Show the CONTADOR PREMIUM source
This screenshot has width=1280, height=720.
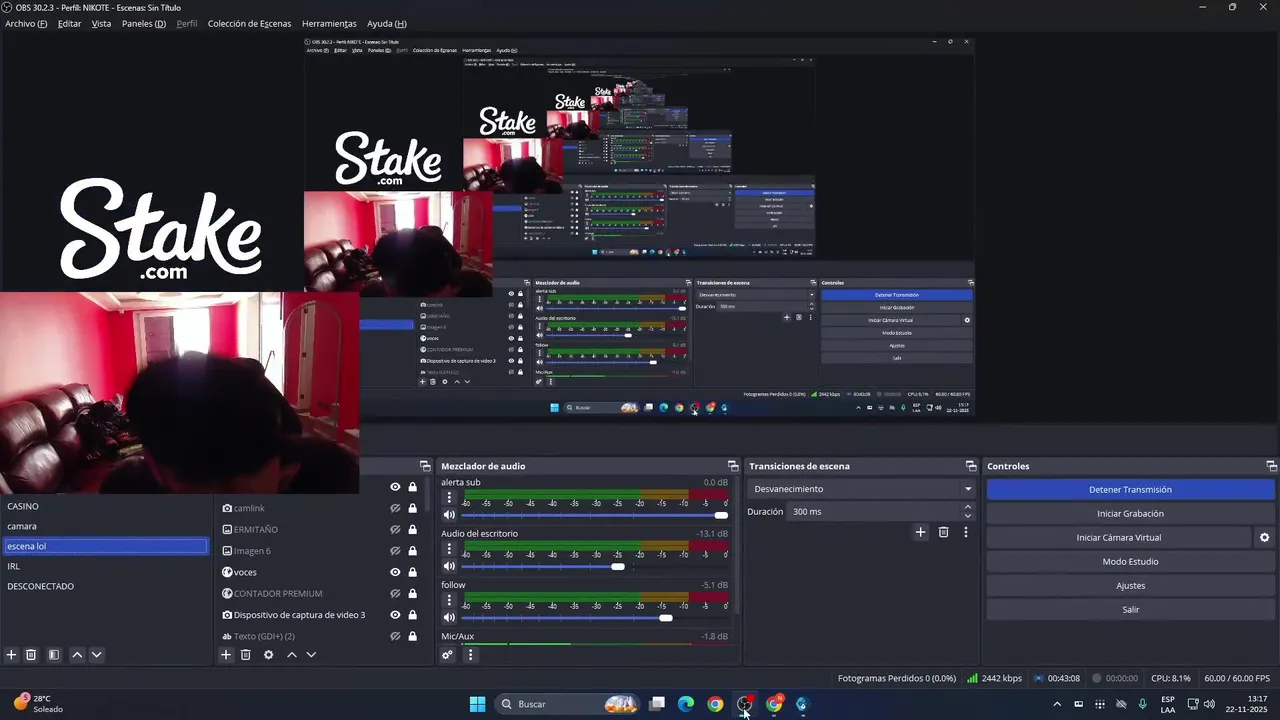click(395, 593)
